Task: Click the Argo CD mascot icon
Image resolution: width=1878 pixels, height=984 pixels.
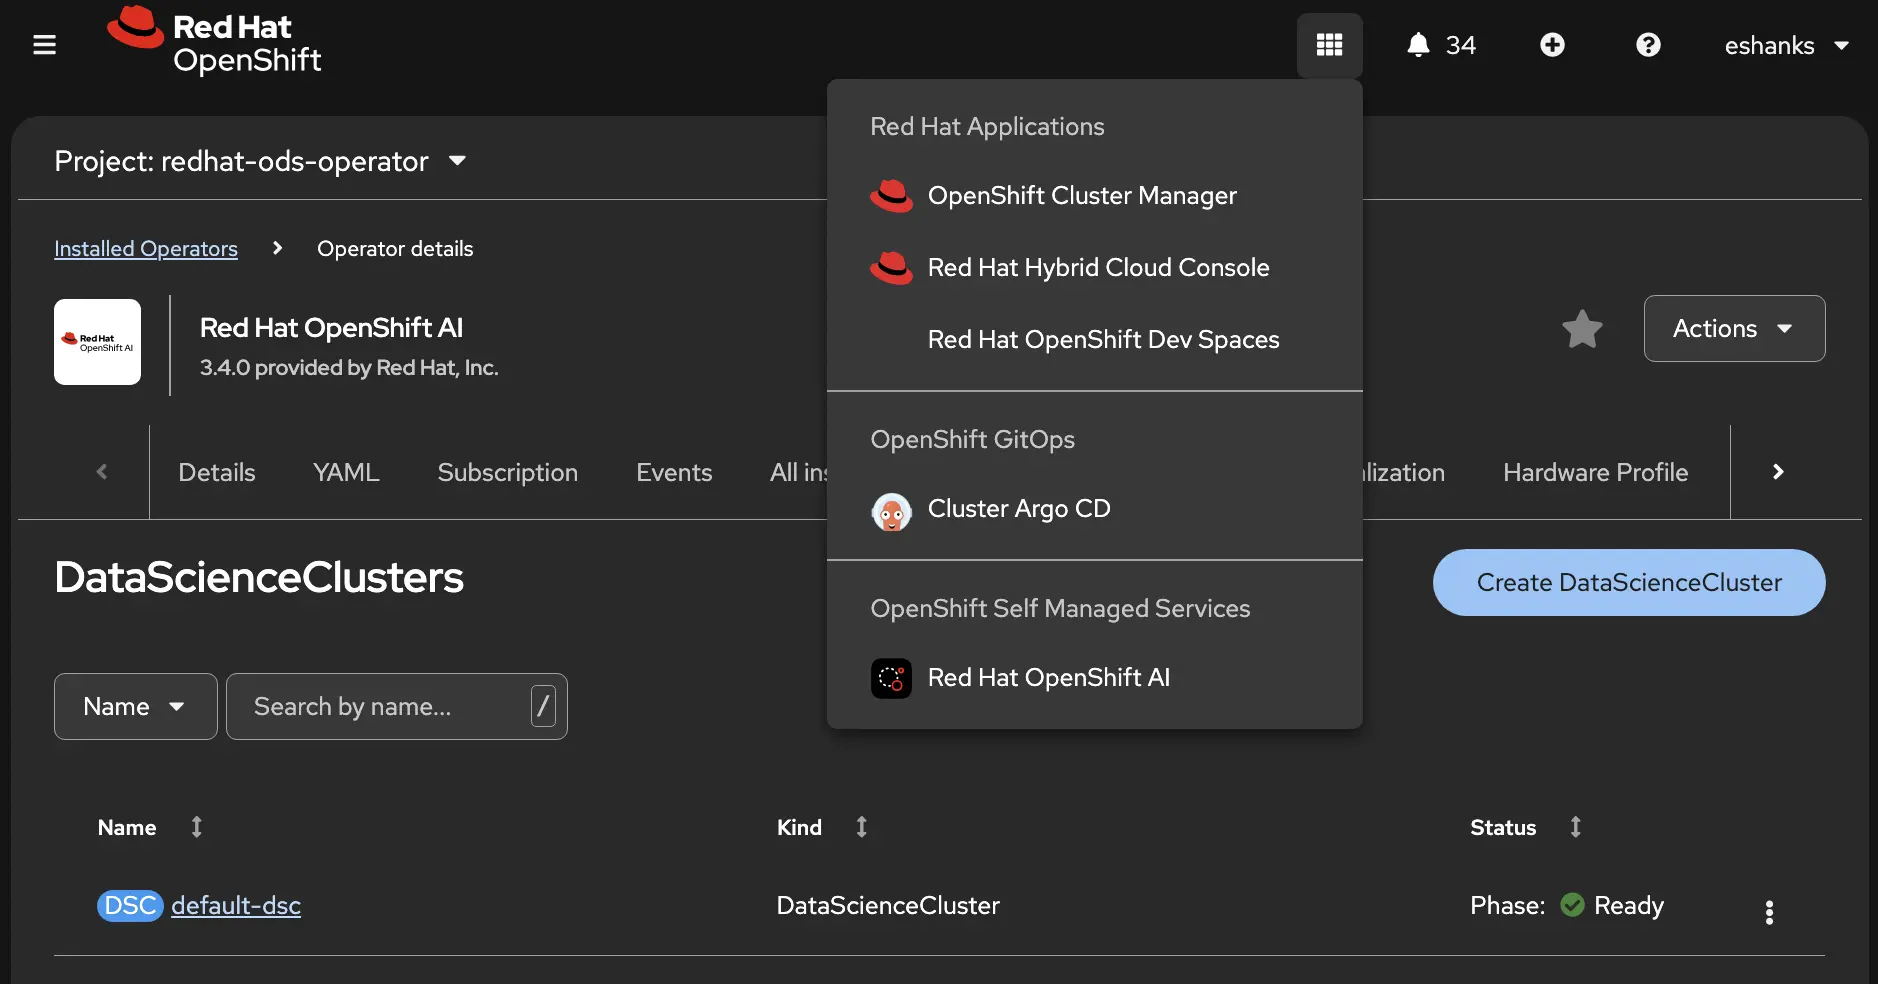Action: (891, 512)
